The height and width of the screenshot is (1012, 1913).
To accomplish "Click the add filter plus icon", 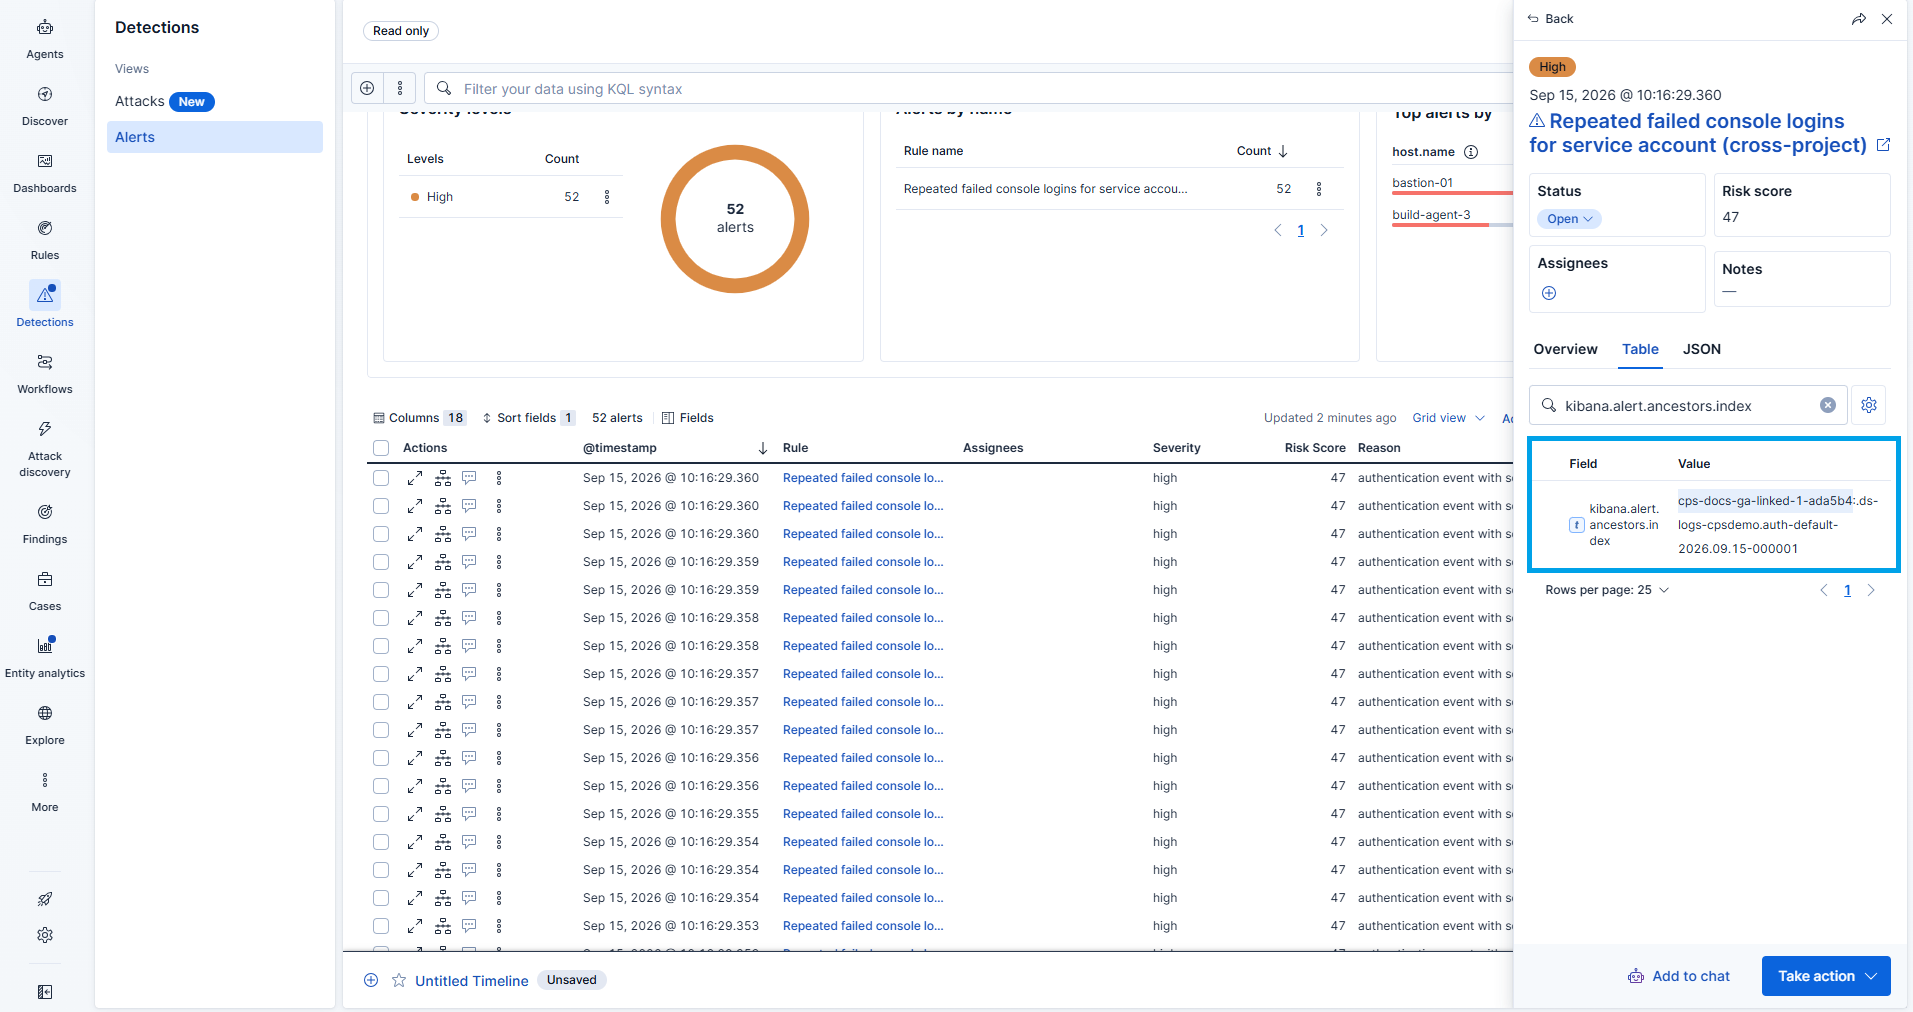I will click(368, 88).
